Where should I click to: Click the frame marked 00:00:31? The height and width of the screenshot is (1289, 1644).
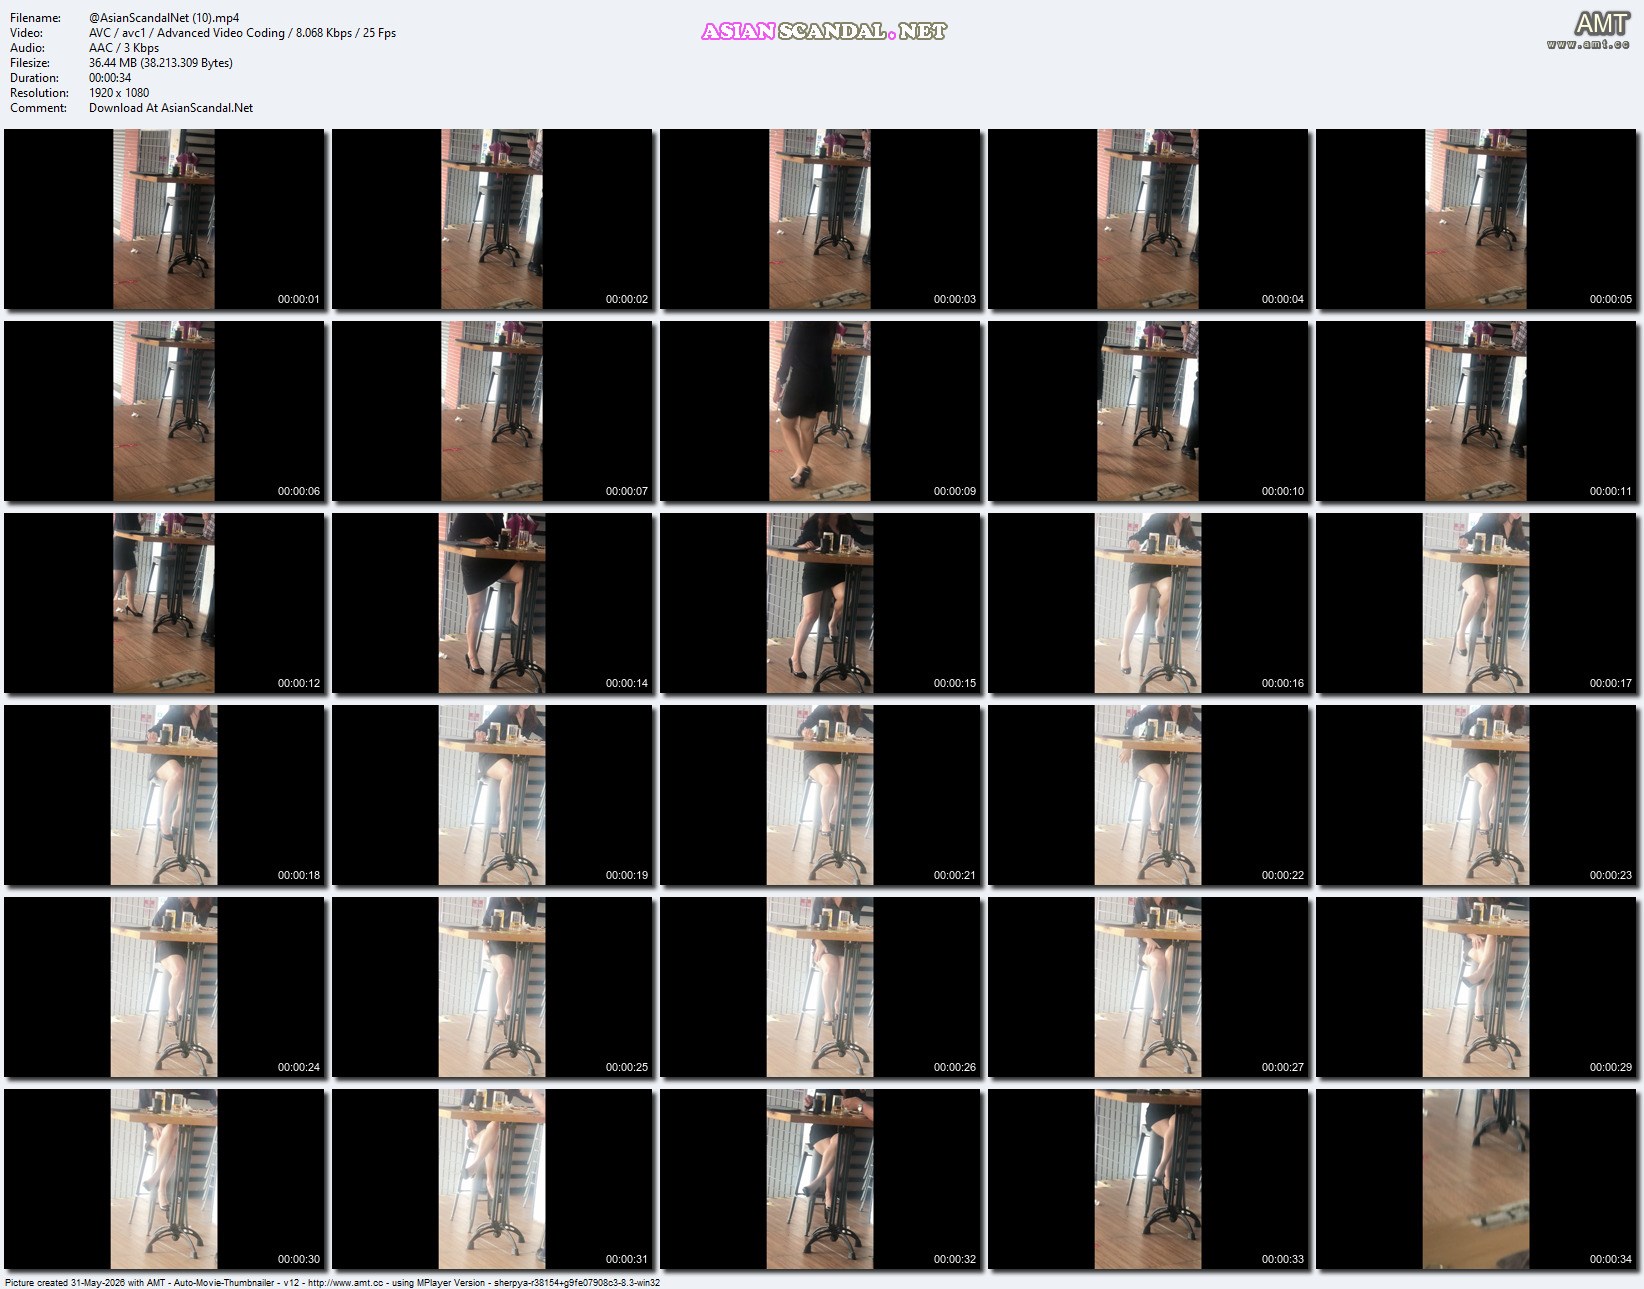tap(492, 1179)
